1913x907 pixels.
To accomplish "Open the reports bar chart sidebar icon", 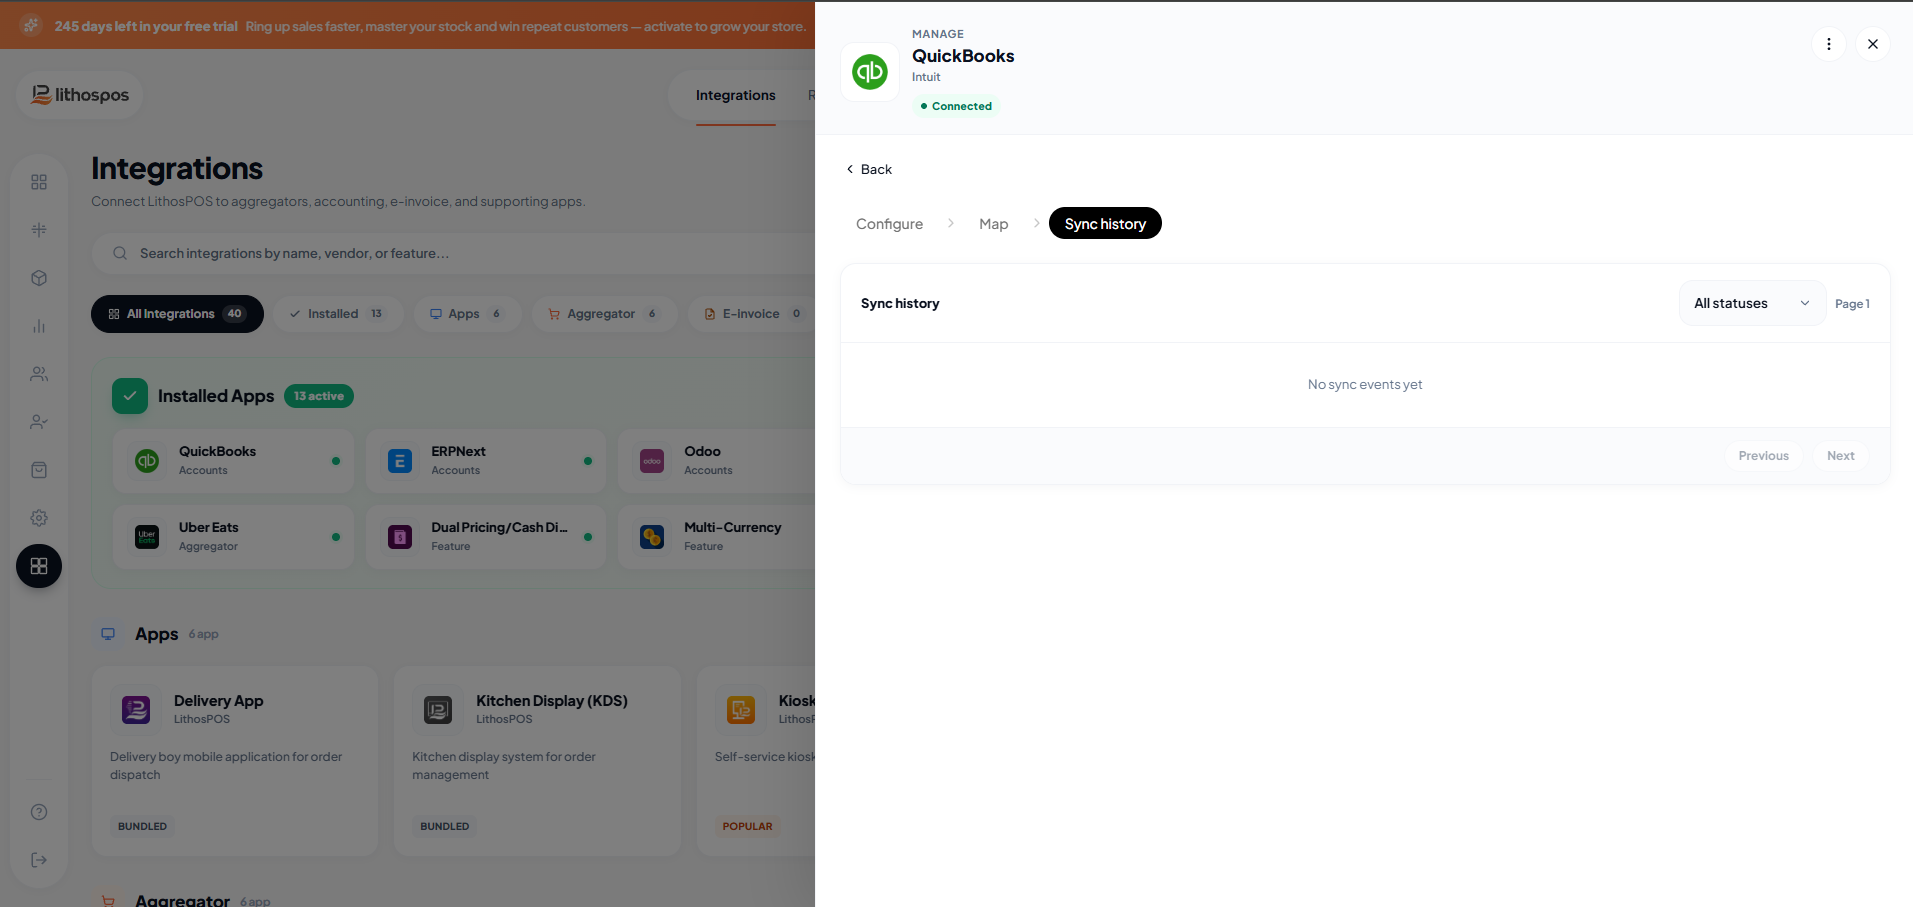I will tap(39, 326).
